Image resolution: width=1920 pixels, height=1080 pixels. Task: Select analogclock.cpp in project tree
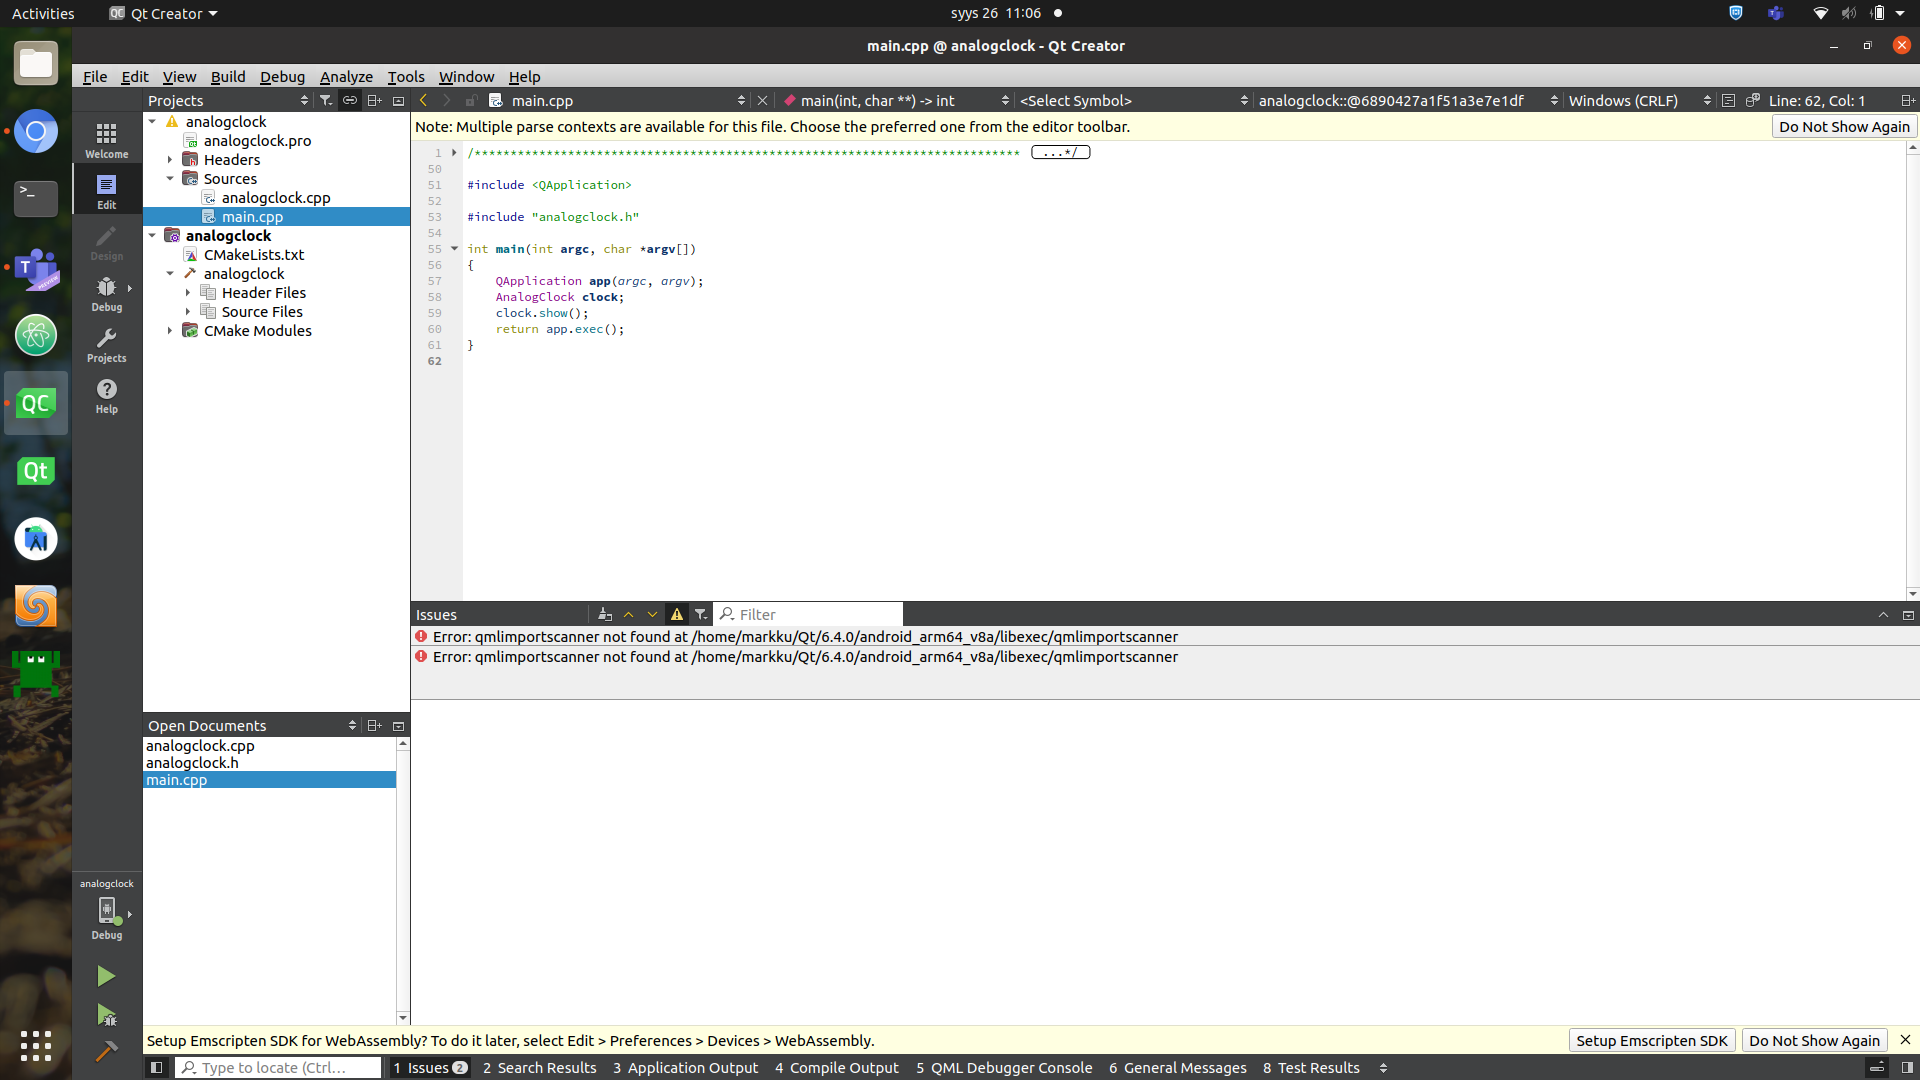pos(276,197)
